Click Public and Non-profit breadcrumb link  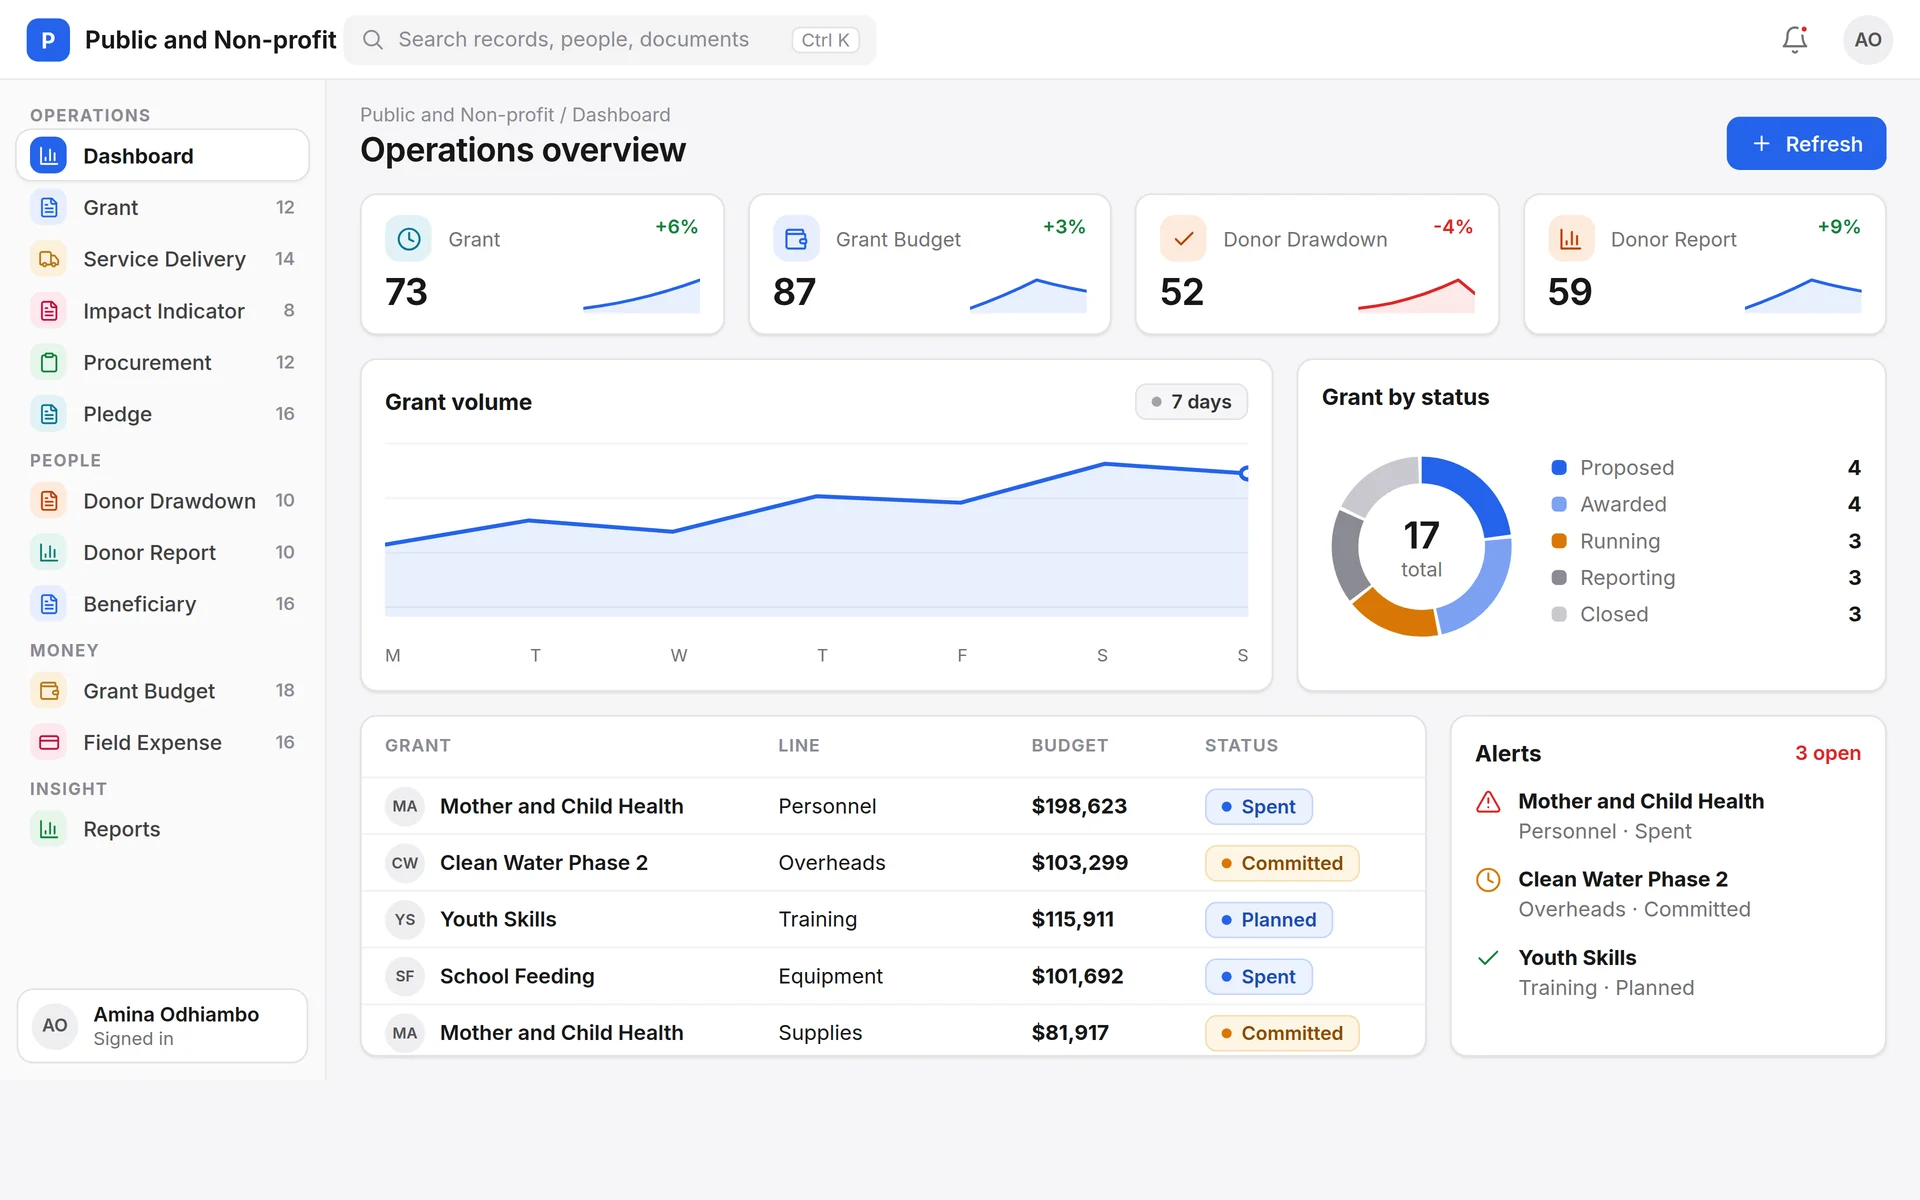pos(457,115)
